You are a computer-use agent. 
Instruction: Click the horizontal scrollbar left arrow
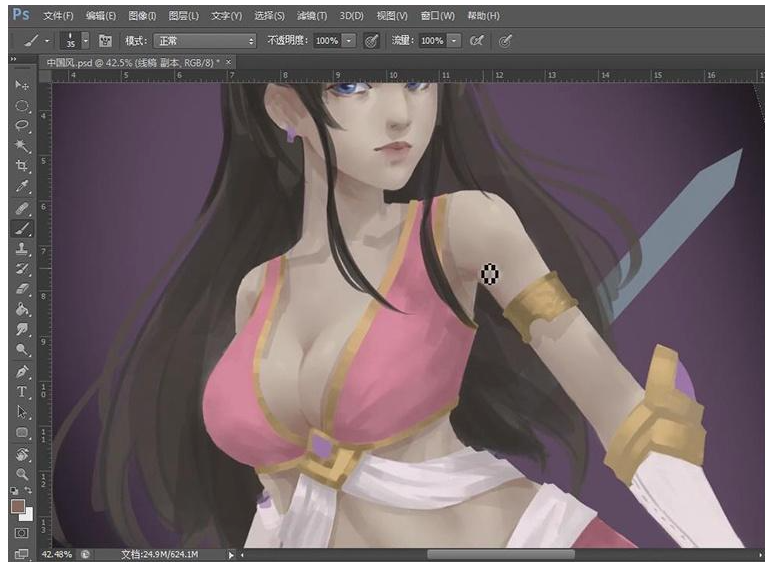[x=242, y=555]
